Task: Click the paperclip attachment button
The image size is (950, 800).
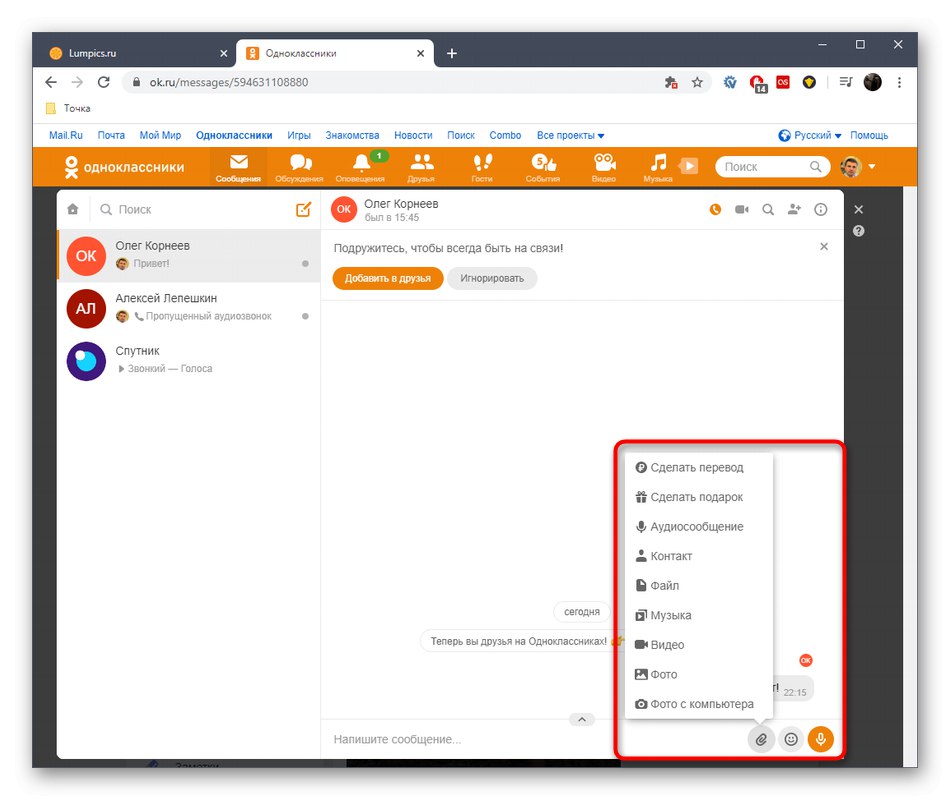Action: tap(761, 739)
